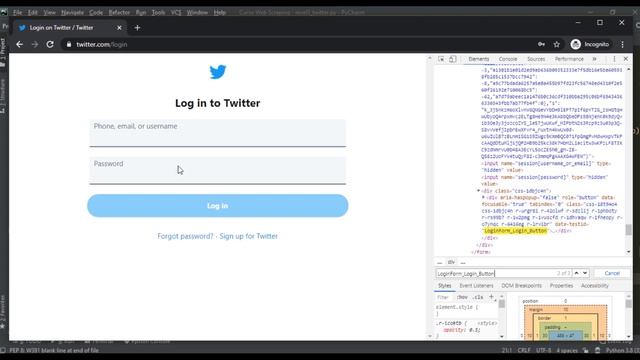Open Chrome three-dot menu
The width and height of the screenshot is (640, 360).
622,44
